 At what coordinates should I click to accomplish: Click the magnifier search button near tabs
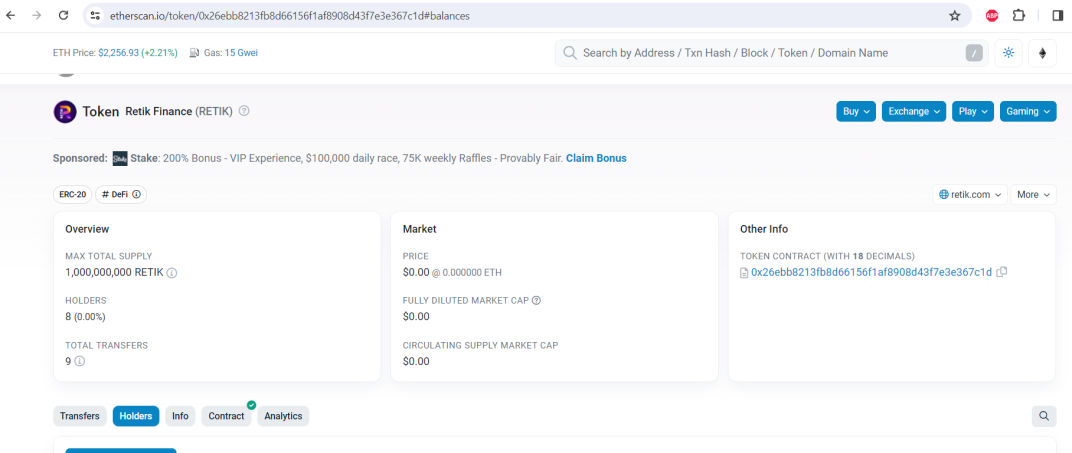1044,415
